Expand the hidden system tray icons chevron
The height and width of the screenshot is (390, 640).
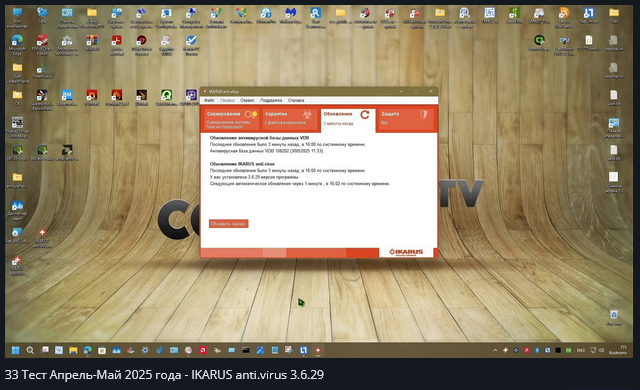495,350
